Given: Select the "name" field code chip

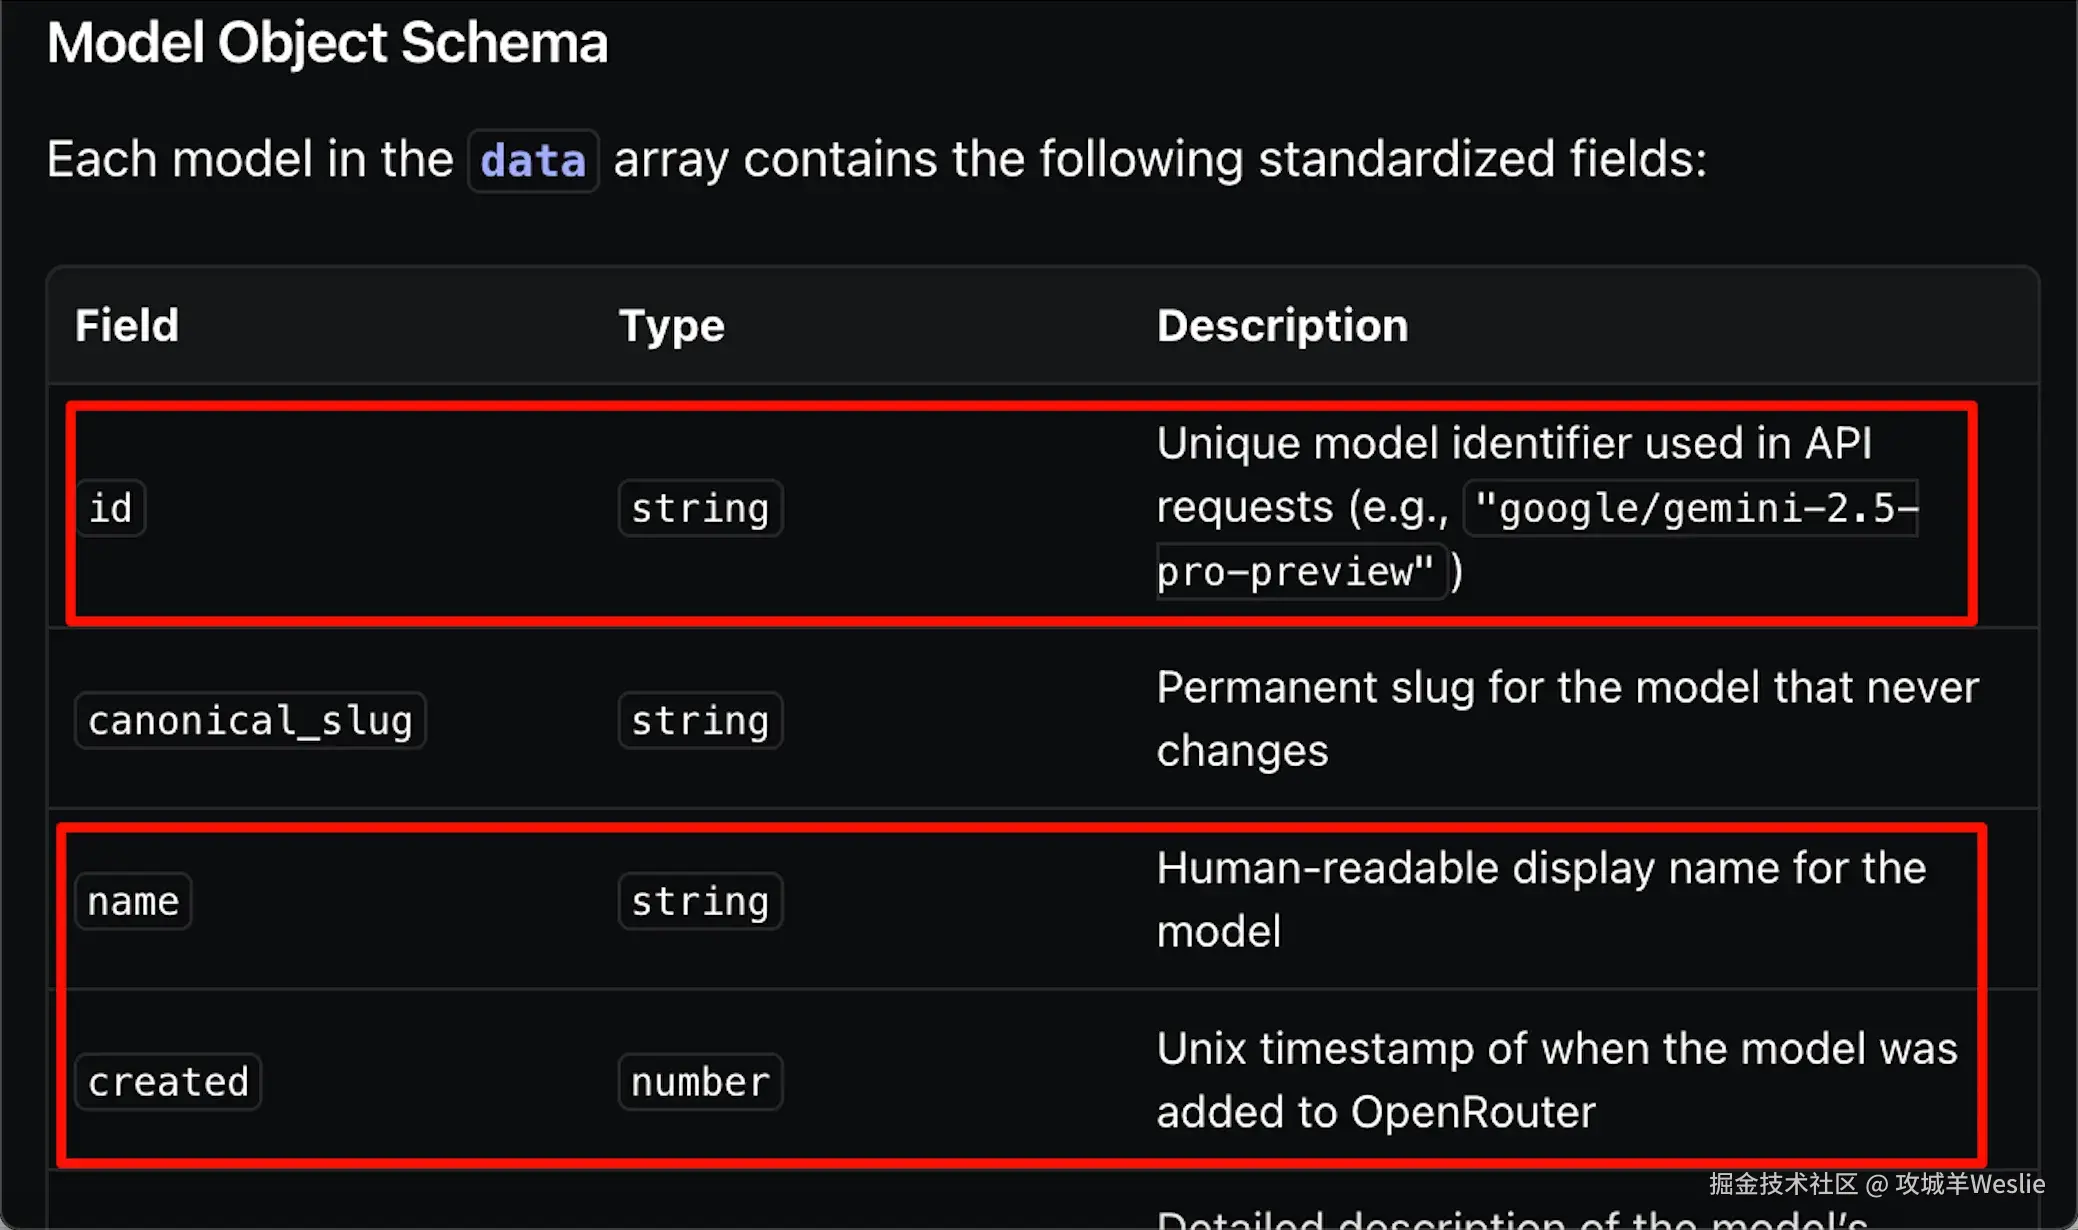Looking at the screenshot, I should tap(133, 901).
